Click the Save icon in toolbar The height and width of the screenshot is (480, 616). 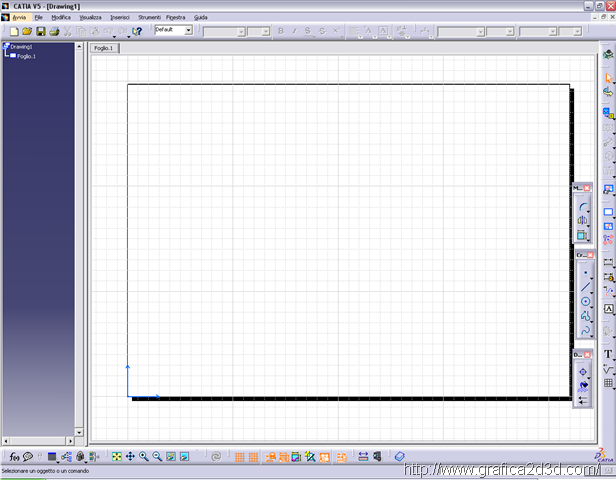click(x=41, y=31)
